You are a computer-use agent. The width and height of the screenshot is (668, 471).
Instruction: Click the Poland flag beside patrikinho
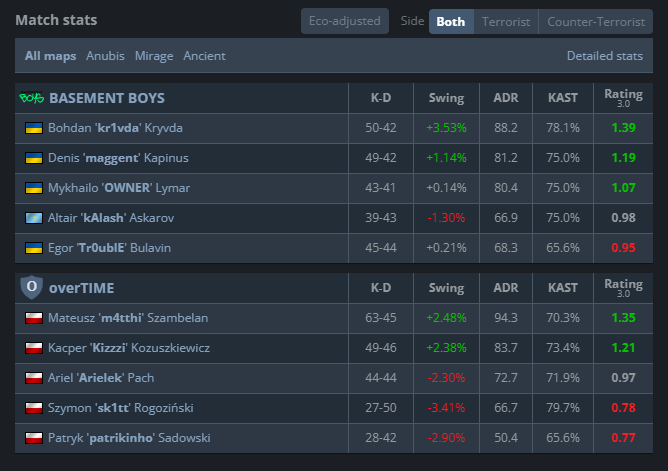[x=34, y=438]
